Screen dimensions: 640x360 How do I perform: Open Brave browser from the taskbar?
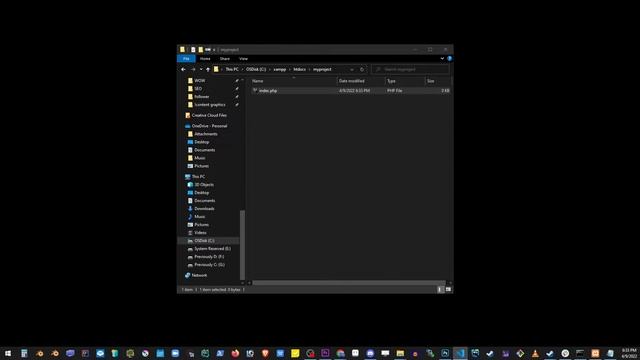coord(265,353)
